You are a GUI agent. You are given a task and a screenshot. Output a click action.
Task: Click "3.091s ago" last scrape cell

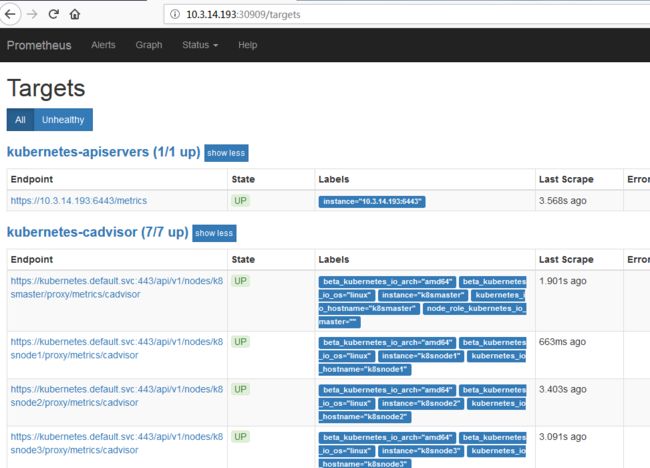pyautogui.click(x=563, y=436)
